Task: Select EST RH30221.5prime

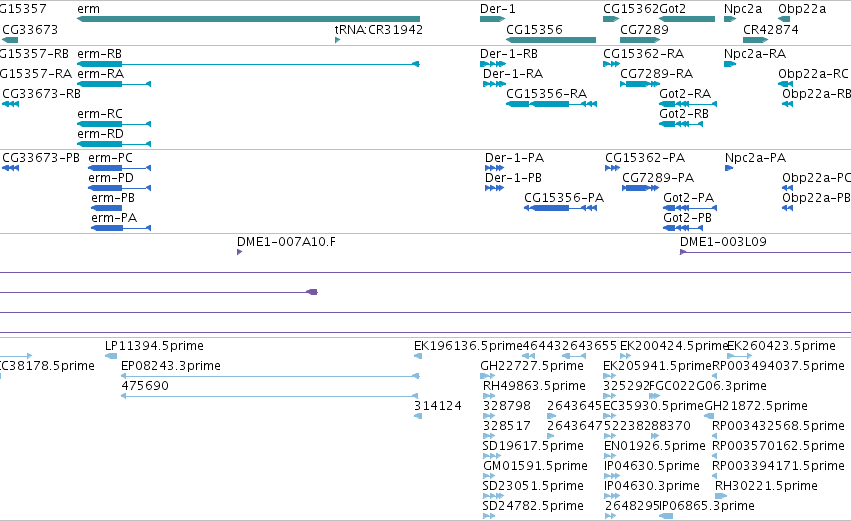Action: [x=721, y=496]
